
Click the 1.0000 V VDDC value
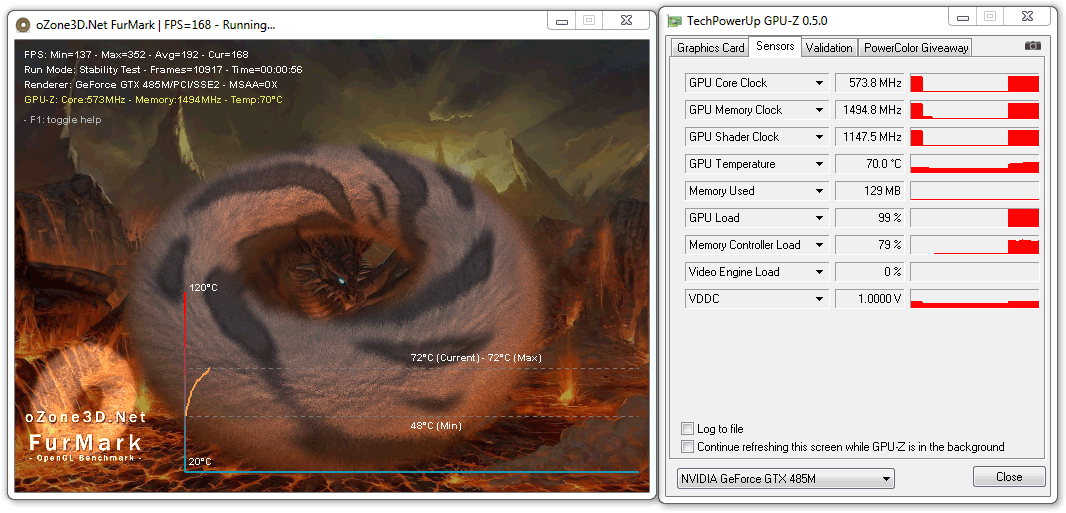point(870,299)
